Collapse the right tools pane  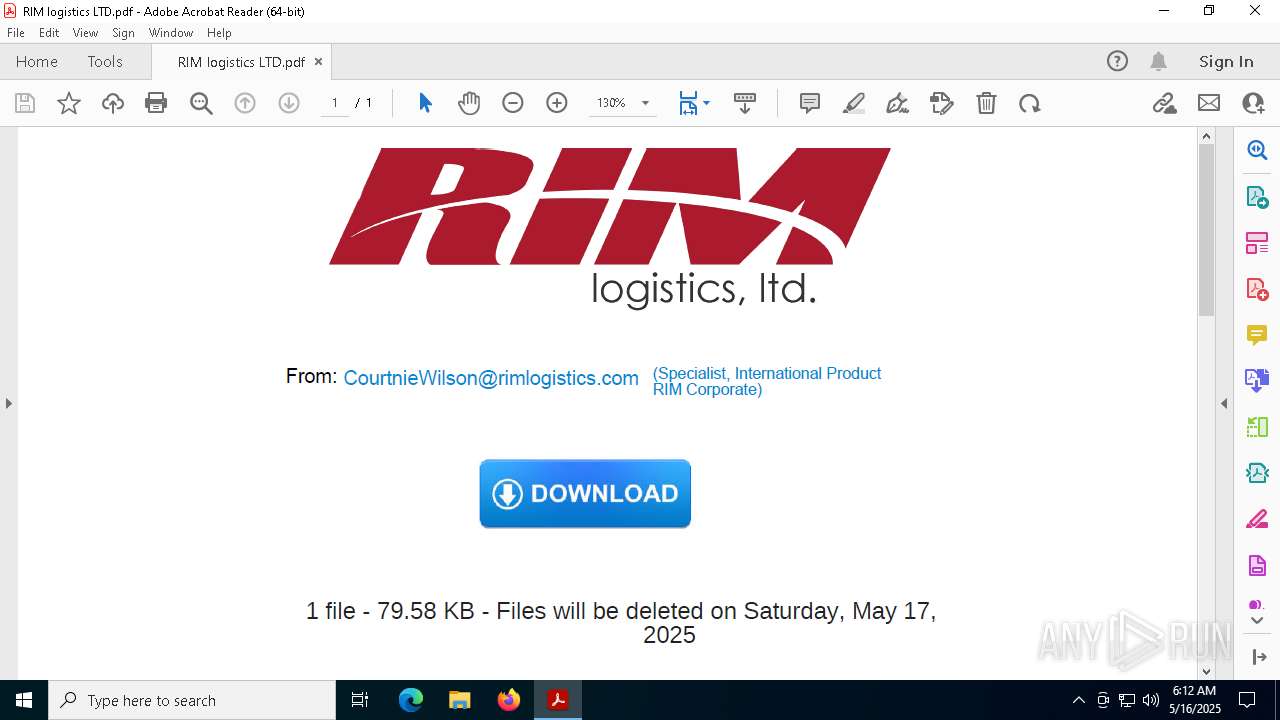(1224, 403)
